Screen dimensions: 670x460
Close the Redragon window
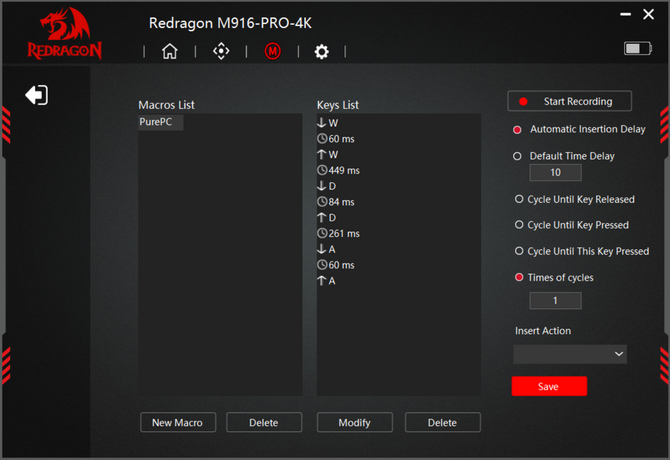(649, 15)
